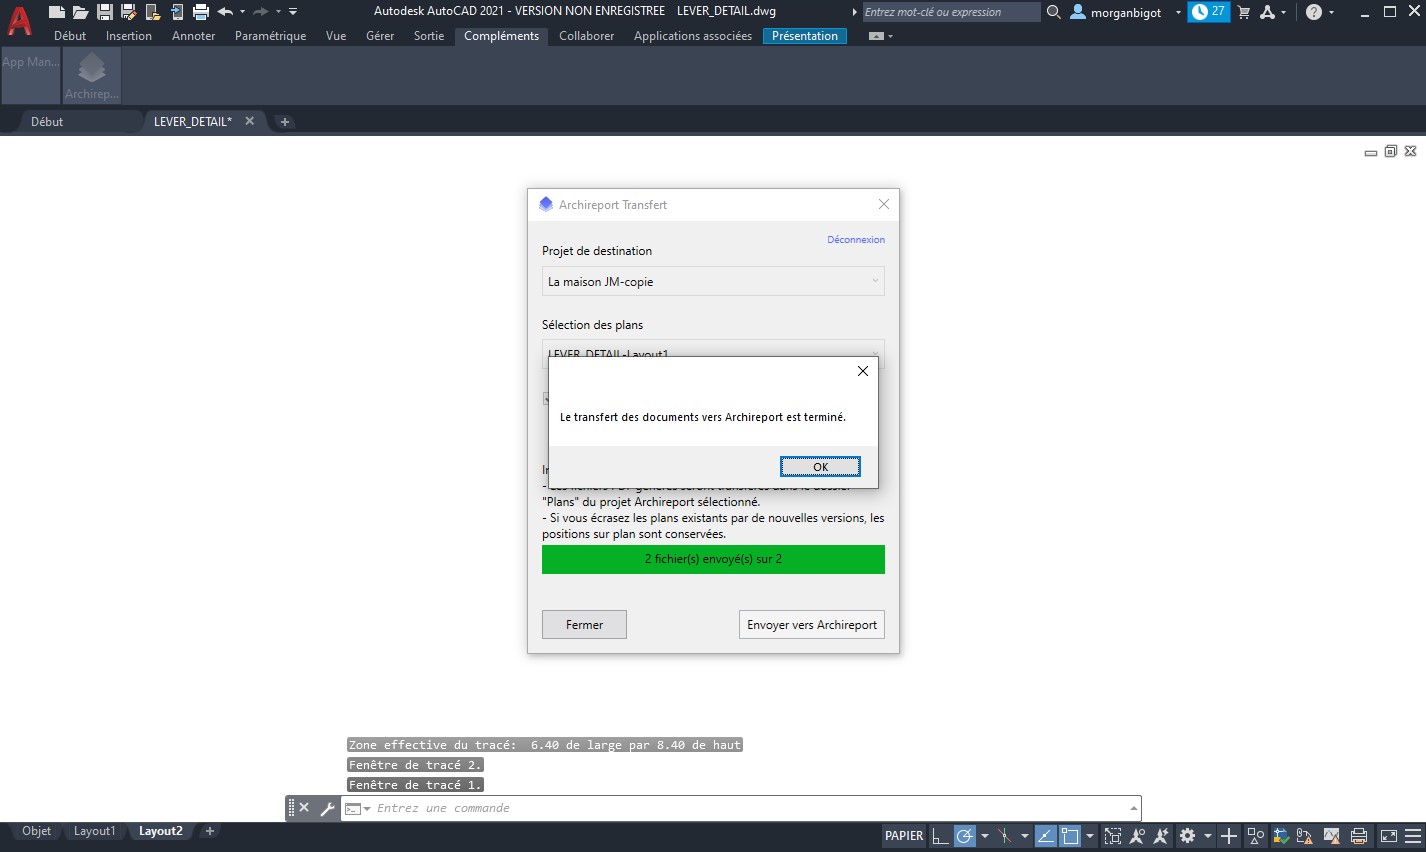Customize the Quick Access Toolbar dropdown
Viewport: 1426px width, 852px height.
pos(293,12)
